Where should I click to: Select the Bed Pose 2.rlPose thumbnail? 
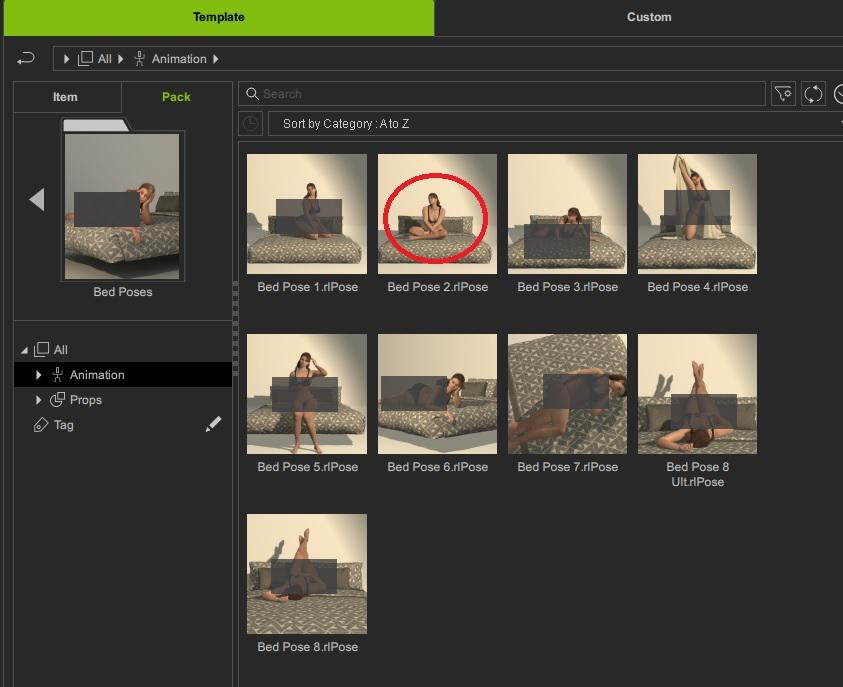click(437, 214)
